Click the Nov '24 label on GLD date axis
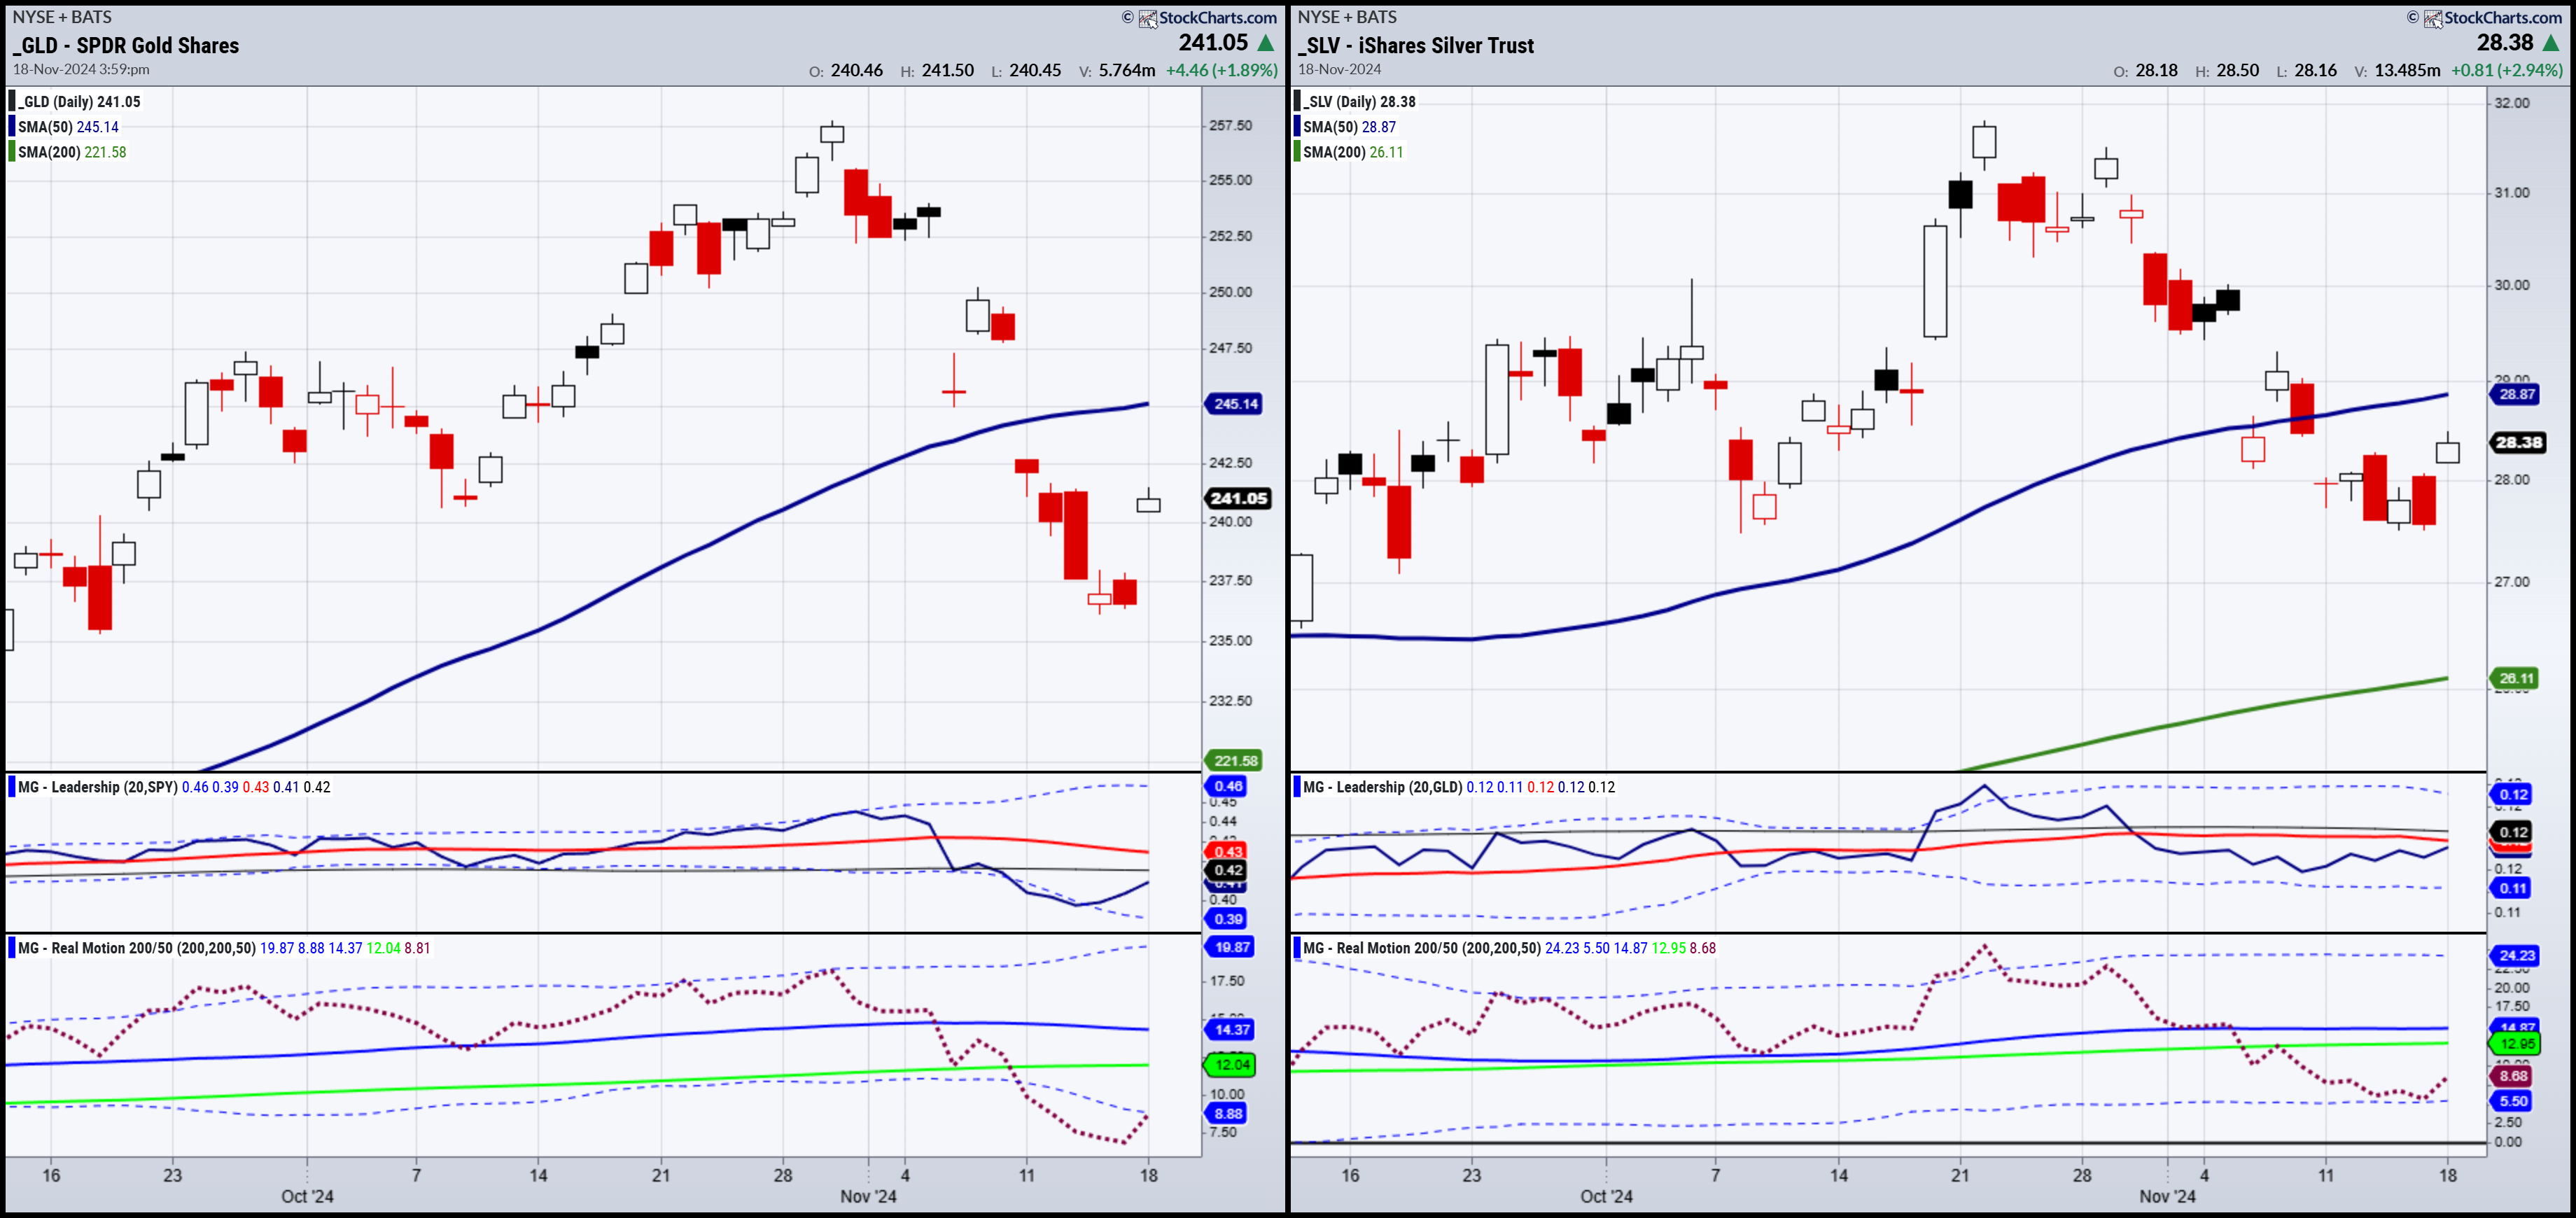This screenshot has height=1218, width=2576. (x=868, y=1196)
